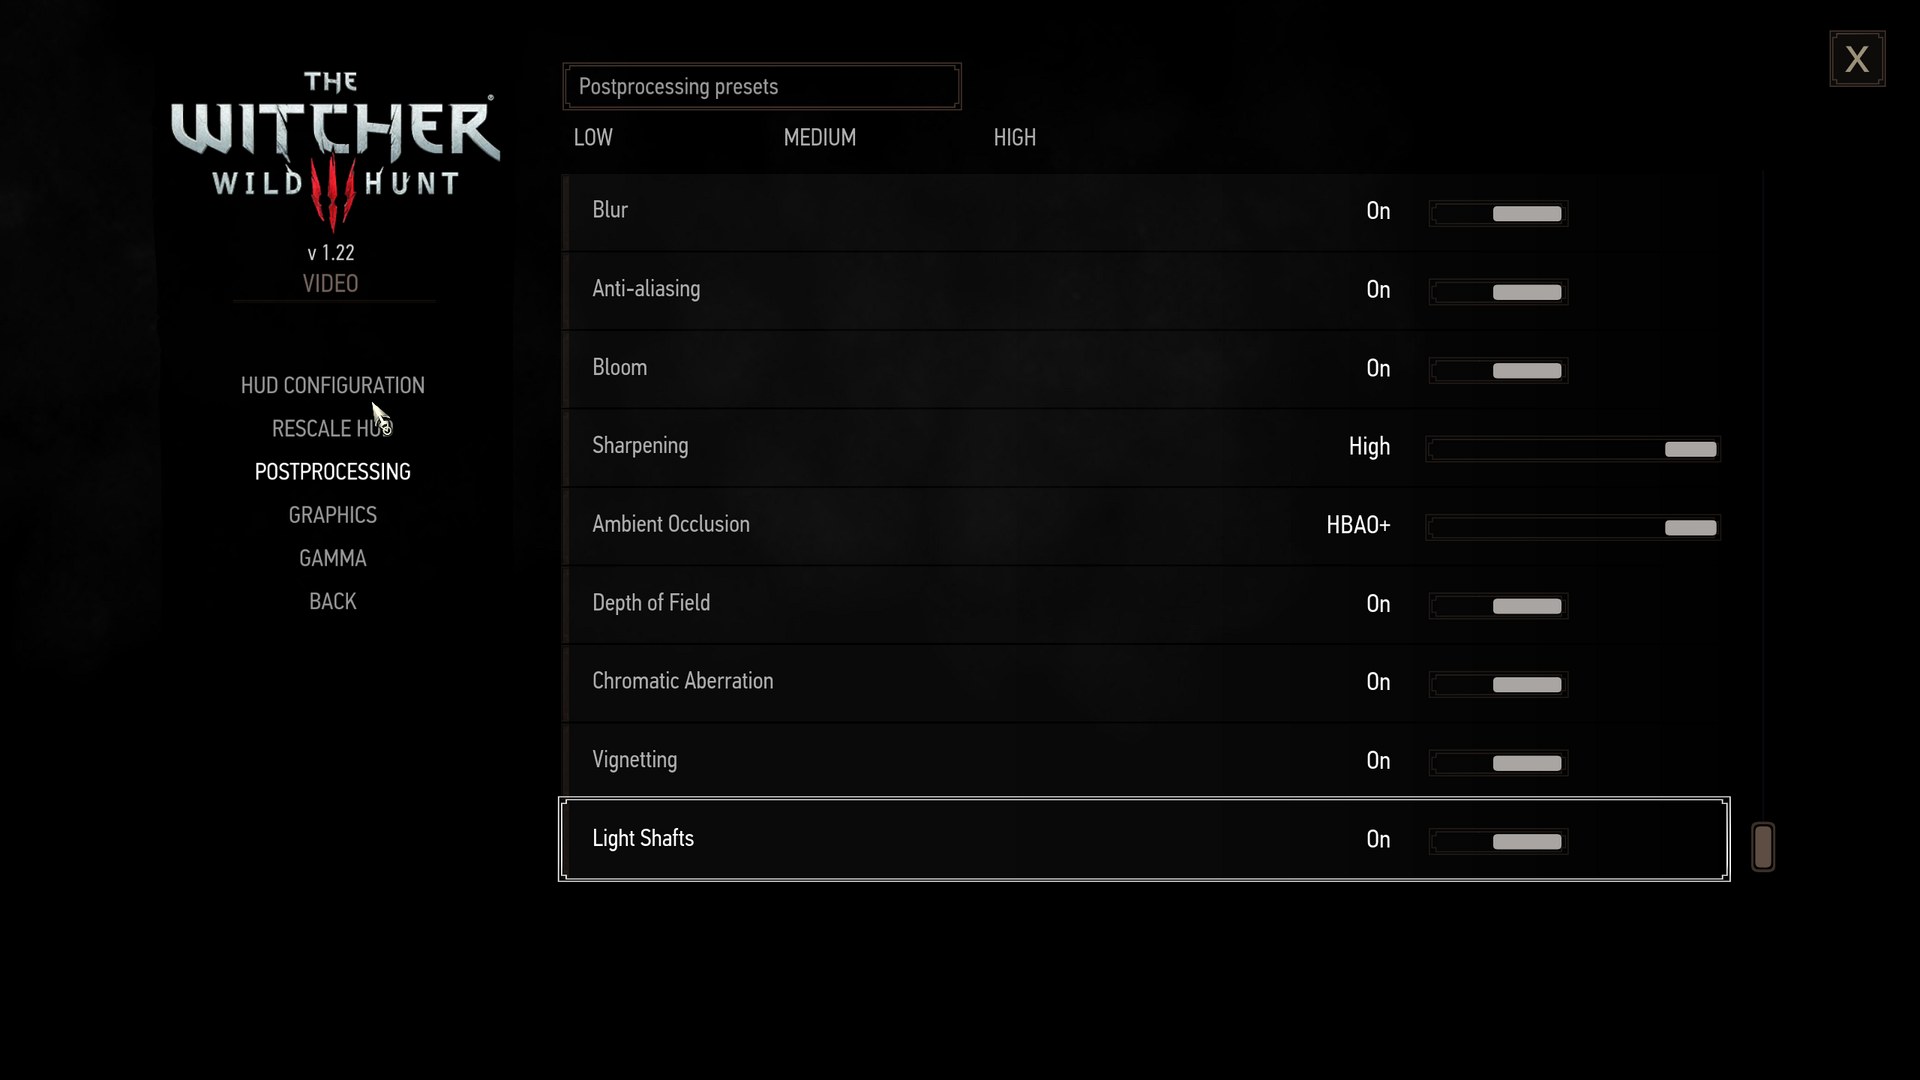Select the LOW postprocessing preset

pos(592,137)
